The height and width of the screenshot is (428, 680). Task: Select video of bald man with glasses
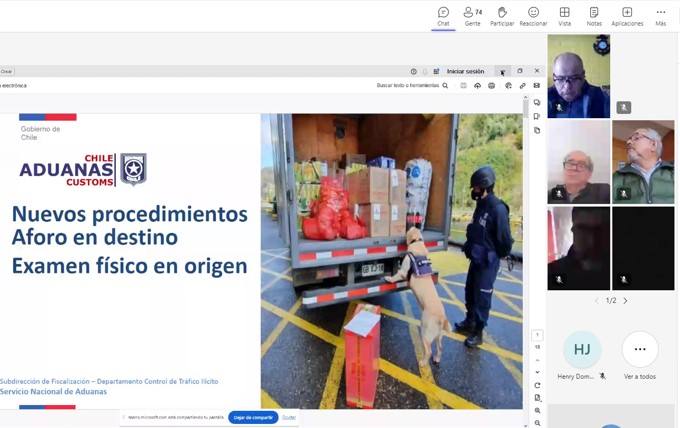[x=579, y=162]
